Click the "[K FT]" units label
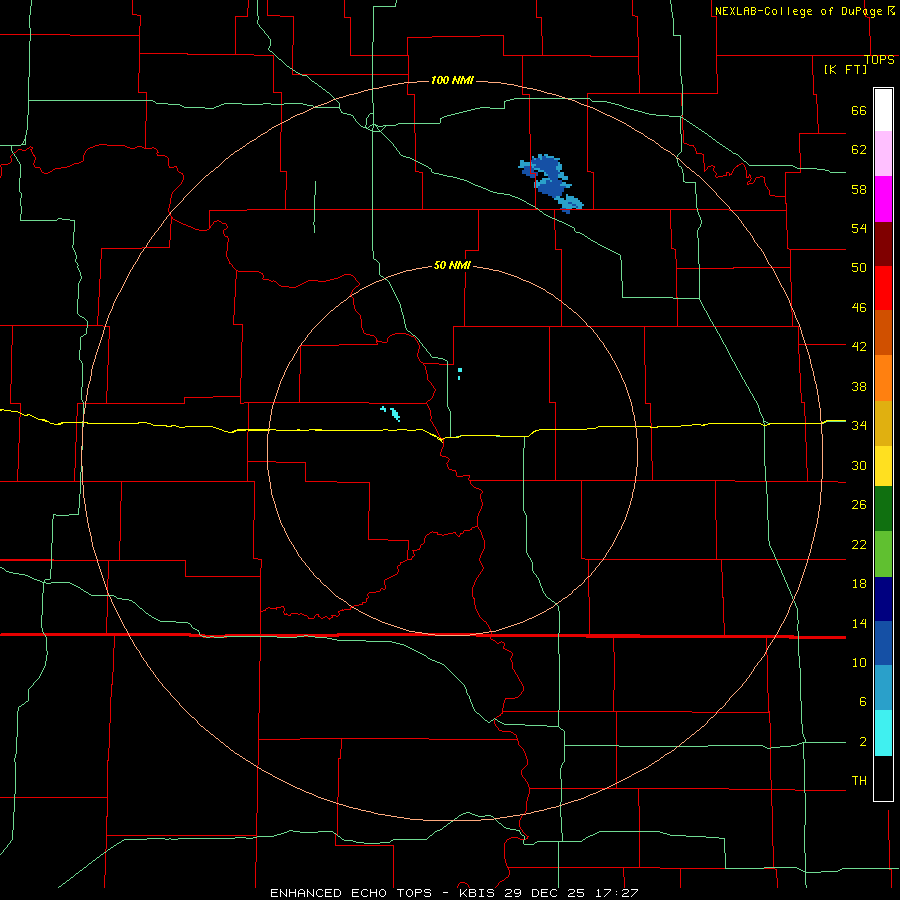The image size is (900, 900). tap(845, 69)
